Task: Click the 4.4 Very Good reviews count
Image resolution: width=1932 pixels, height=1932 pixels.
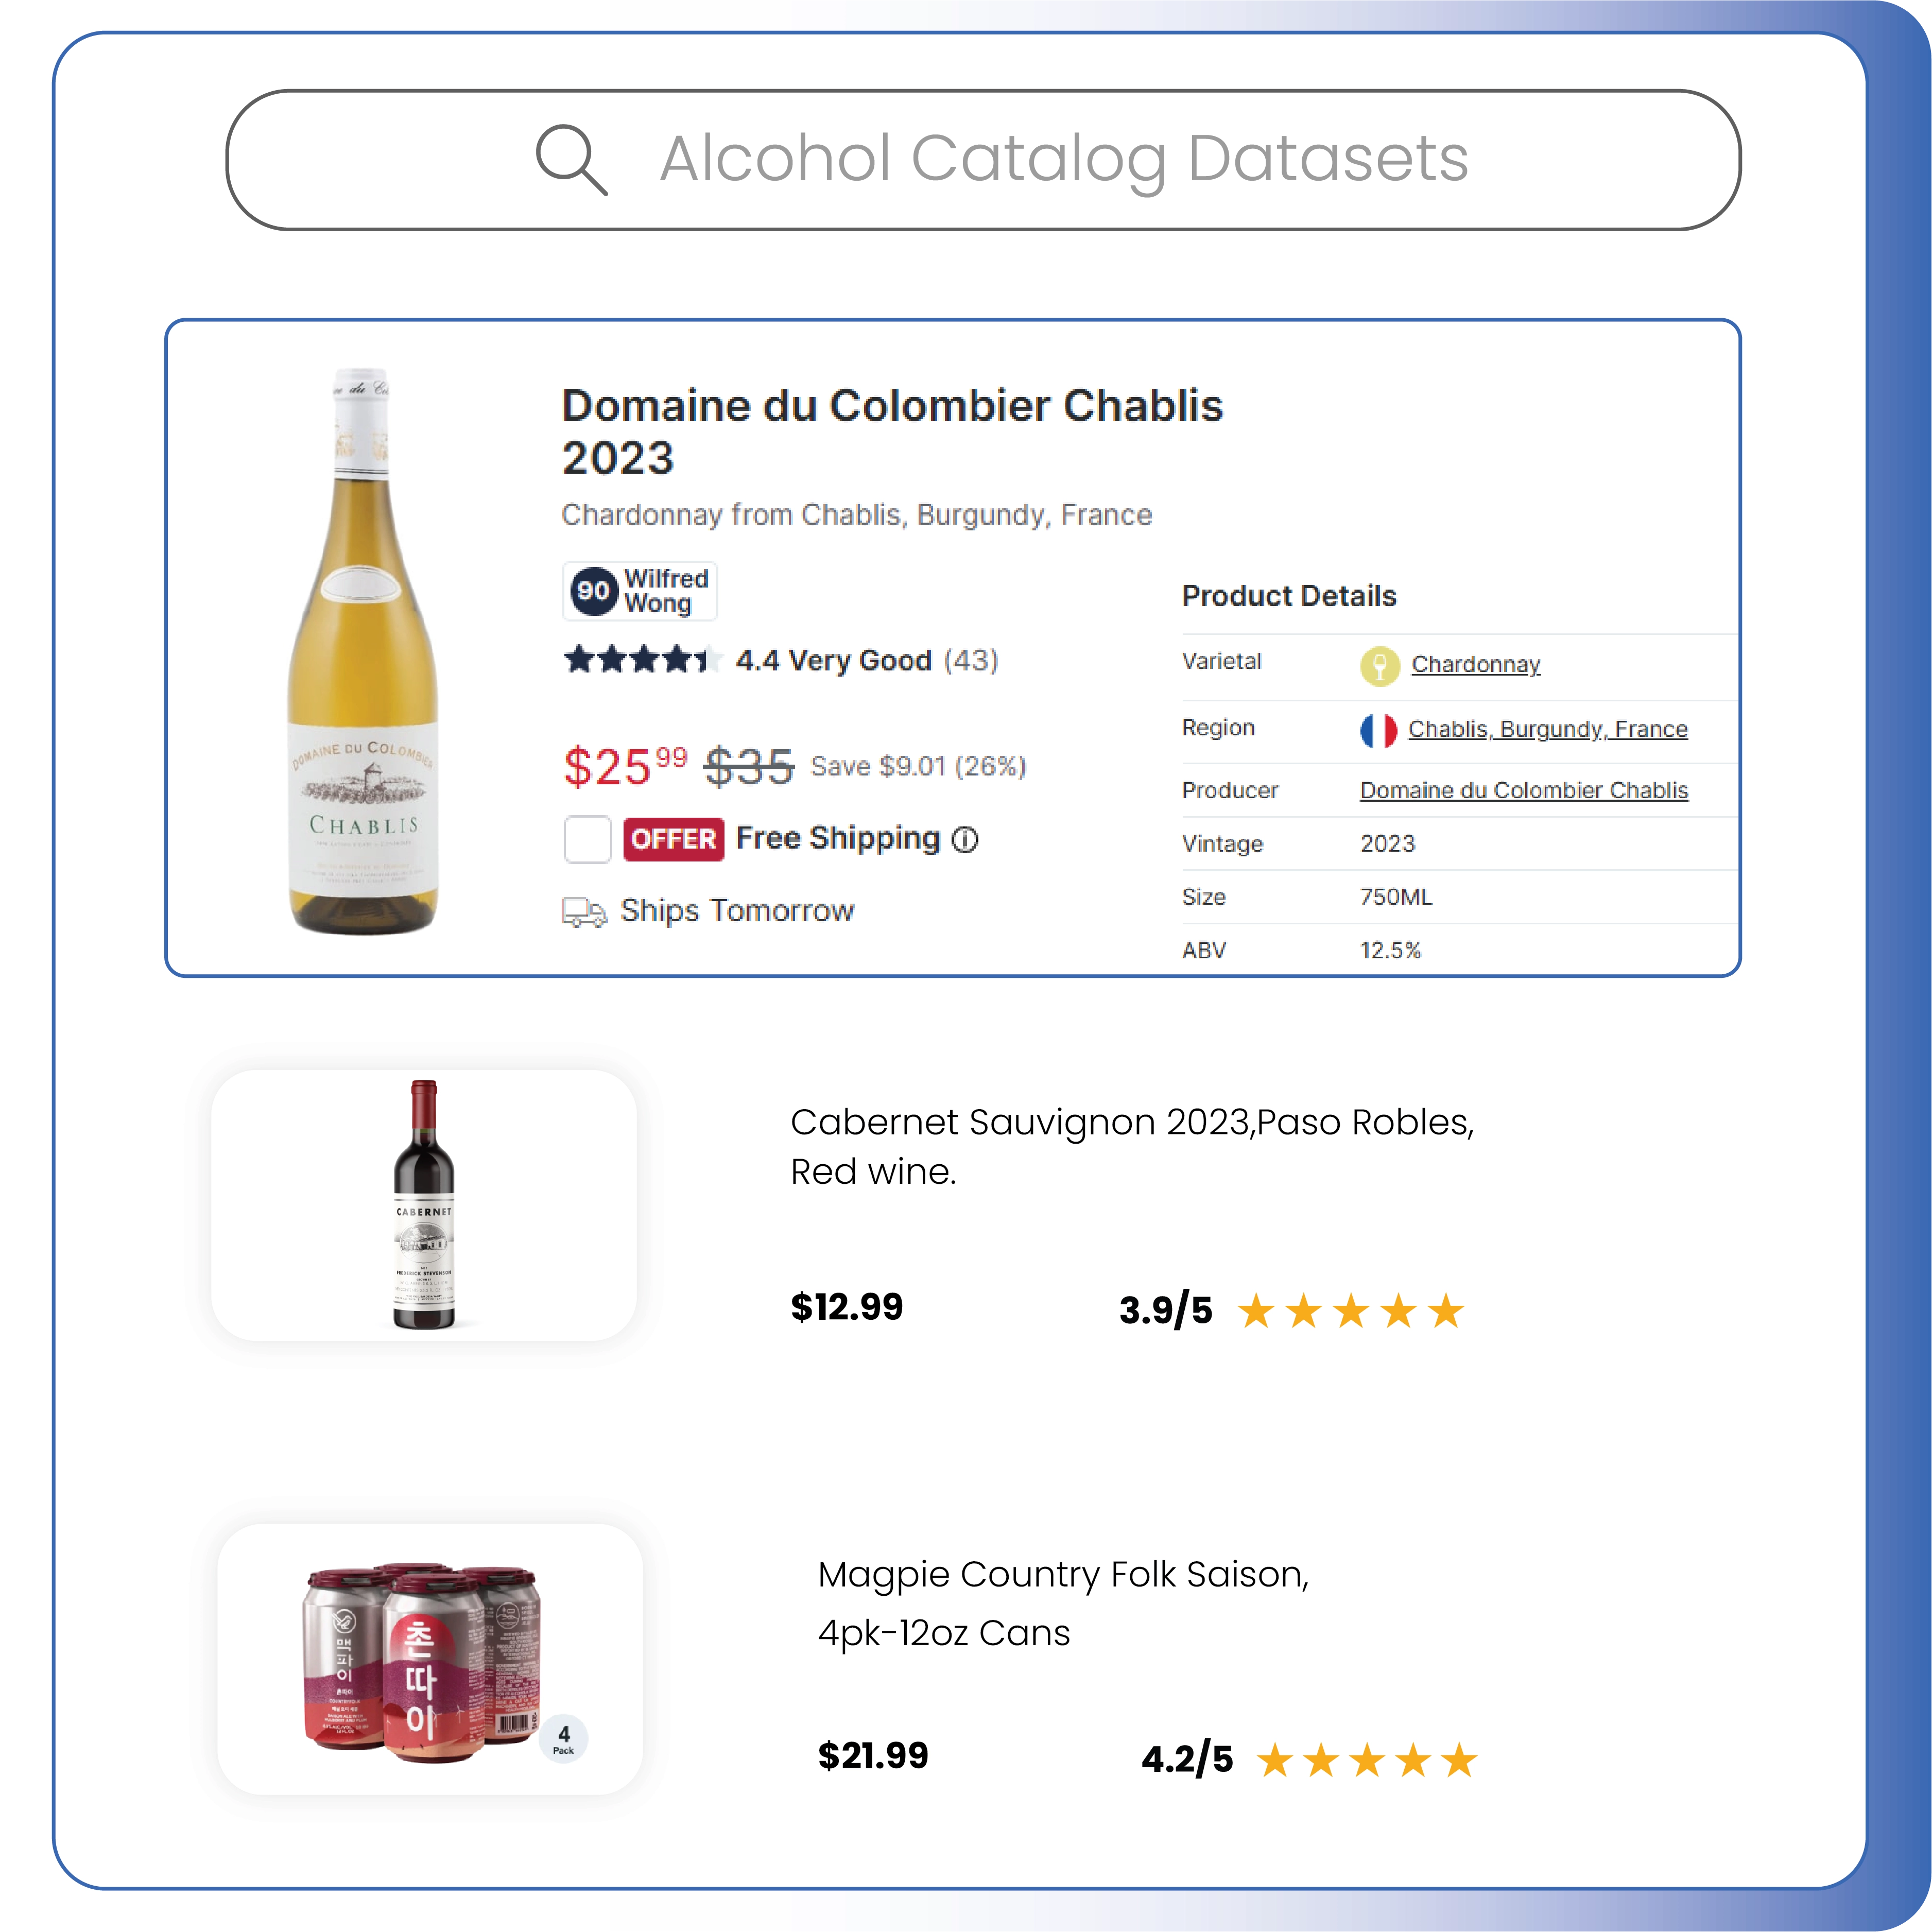Action: pos(969,660)
